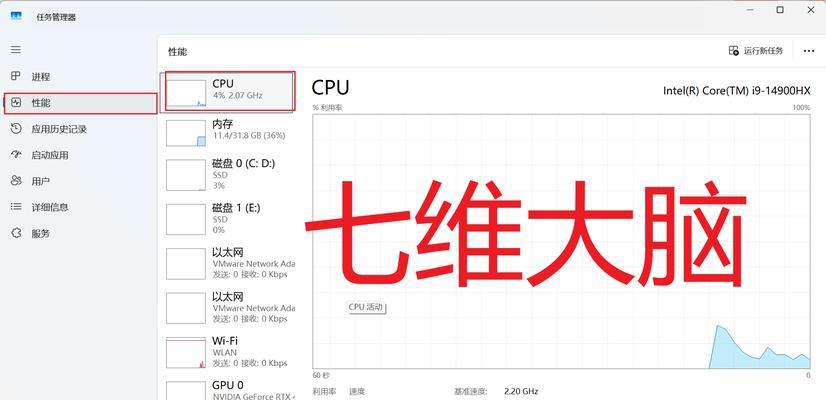Click the Users (用户) people icon
Image resolution: width=826 pixels, height=400 pixels.
(x=16, y=181)
